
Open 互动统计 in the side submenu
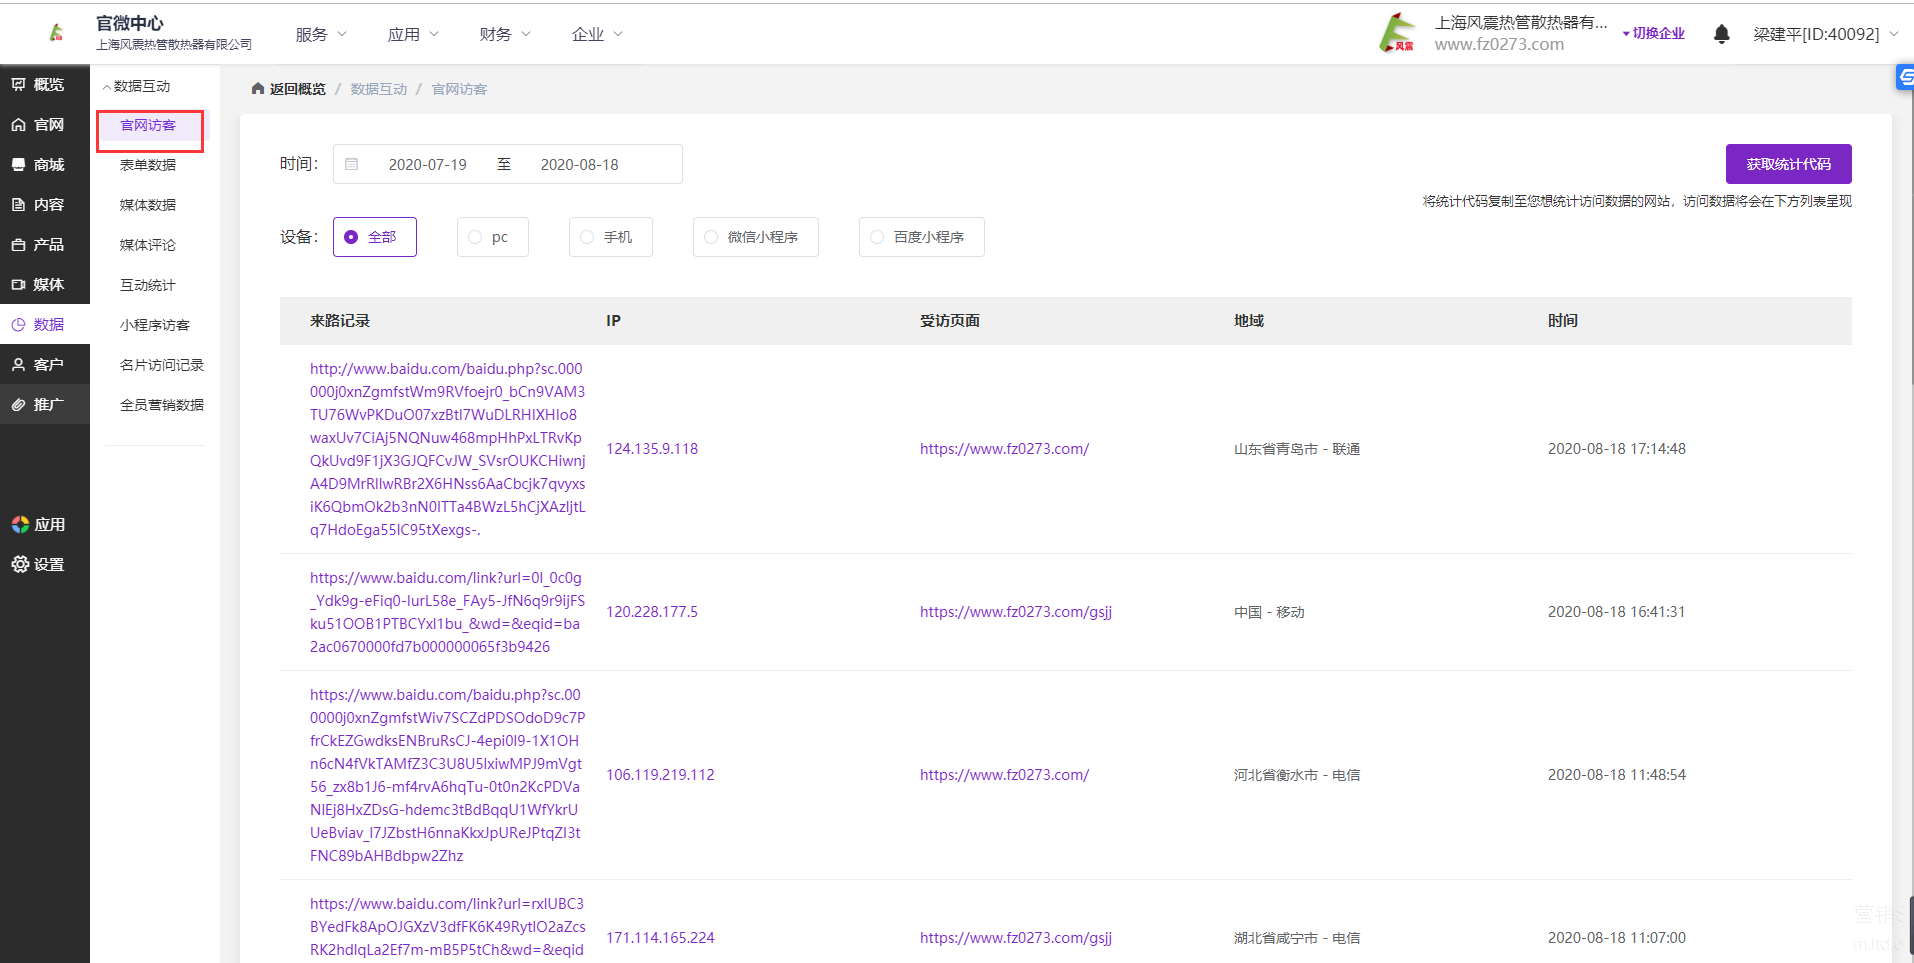tap(148, 285)
